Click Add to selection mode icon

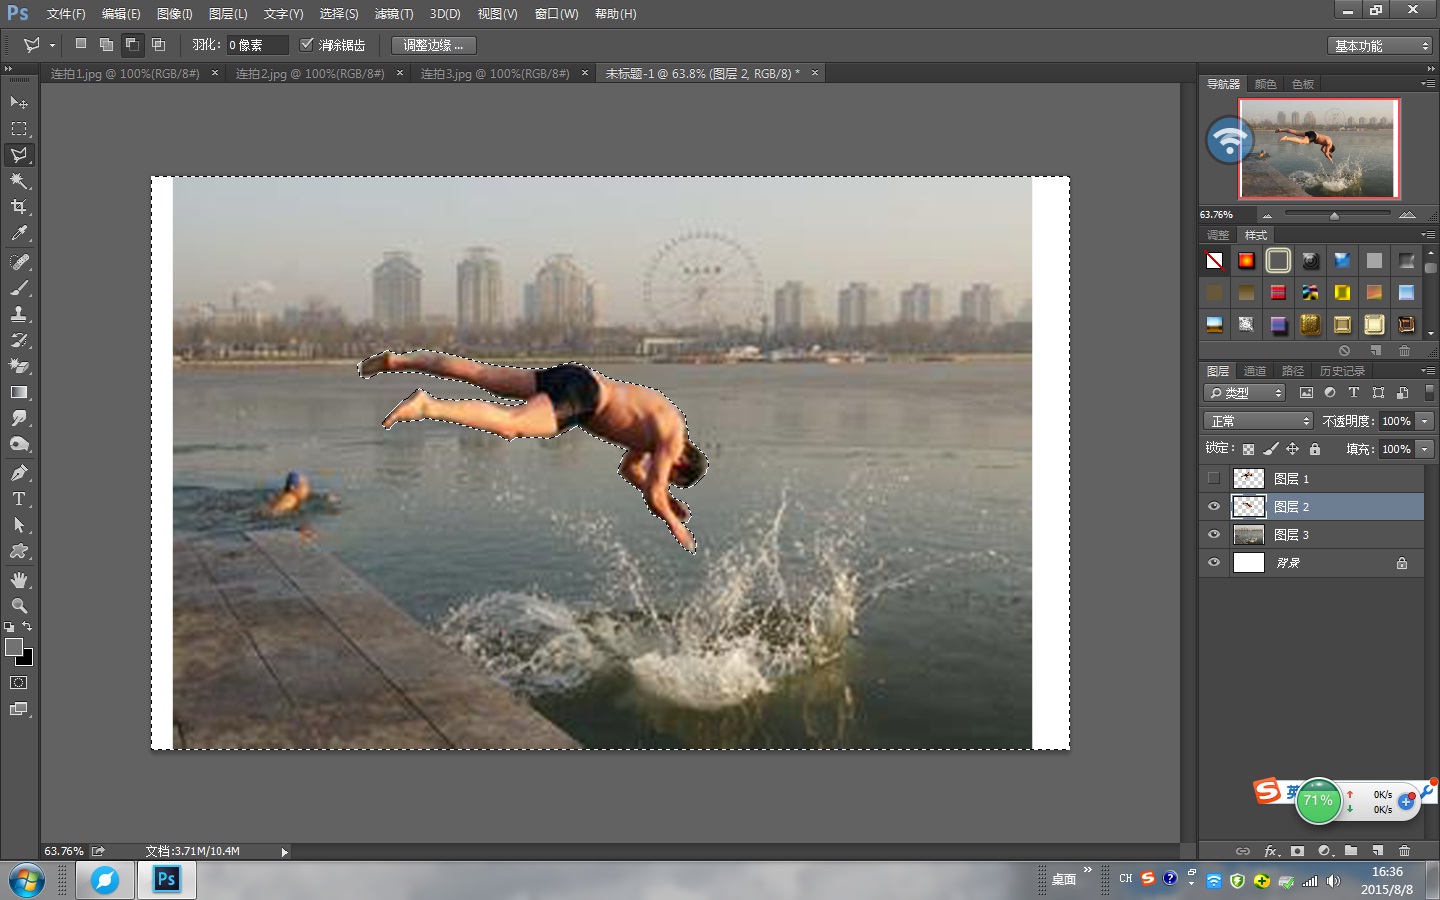pyautogui.click(x=106, y=44)
